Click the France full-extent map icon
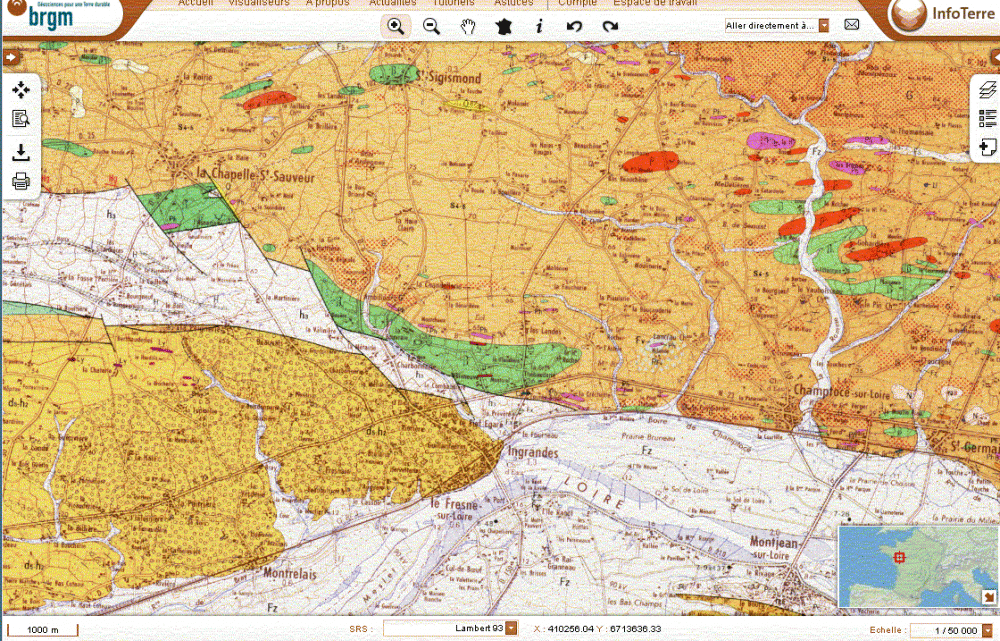Viewport: 1000px width, 641px height. 503,27
